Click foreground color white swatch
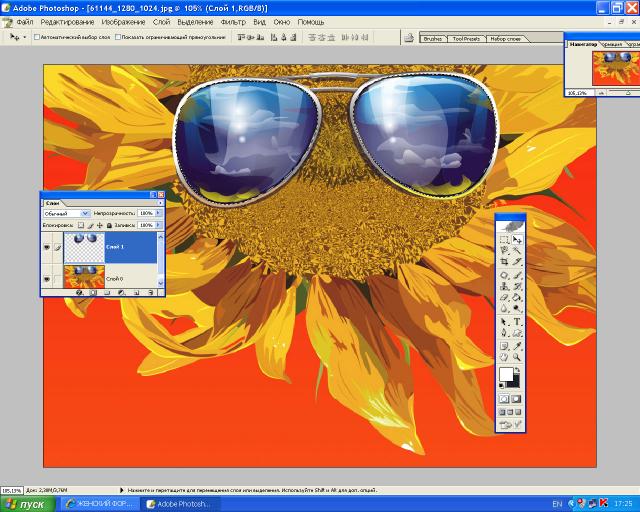 [506, 374]
